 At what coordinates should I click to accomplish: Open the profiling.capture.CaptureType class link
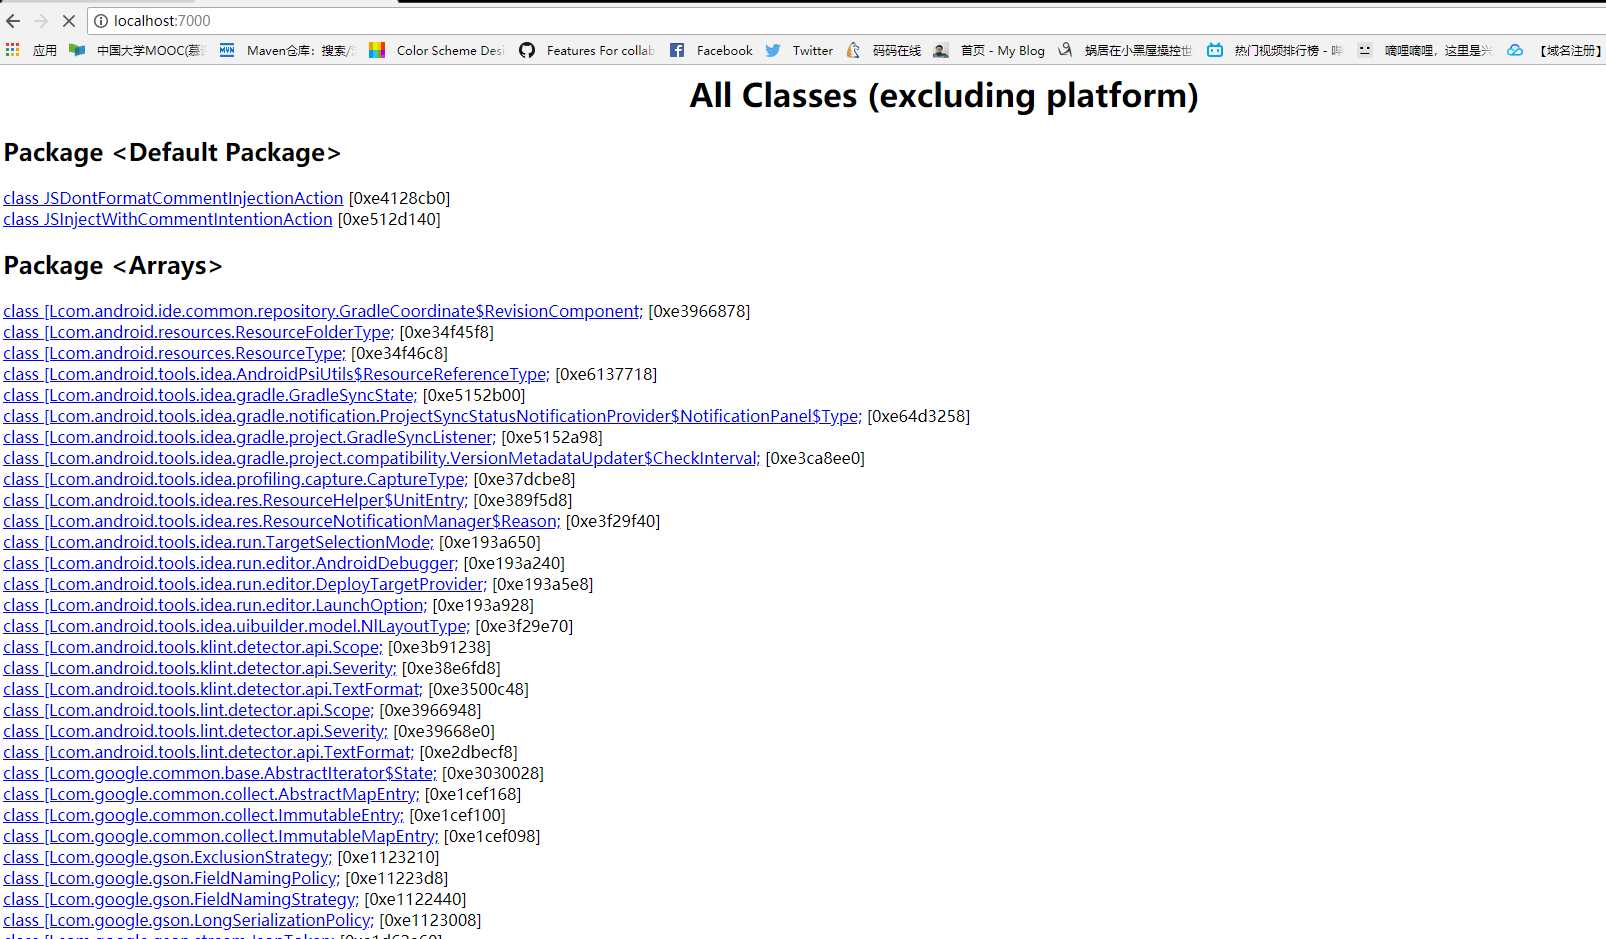236,479
